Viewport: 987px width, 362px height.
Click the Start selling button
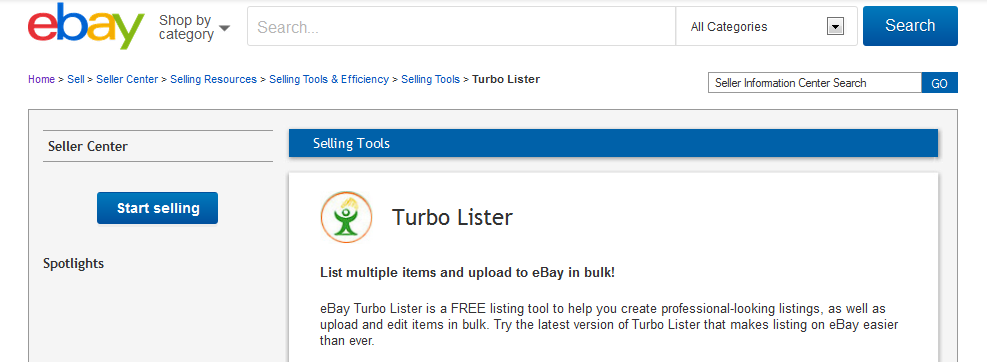coord(157,208)
